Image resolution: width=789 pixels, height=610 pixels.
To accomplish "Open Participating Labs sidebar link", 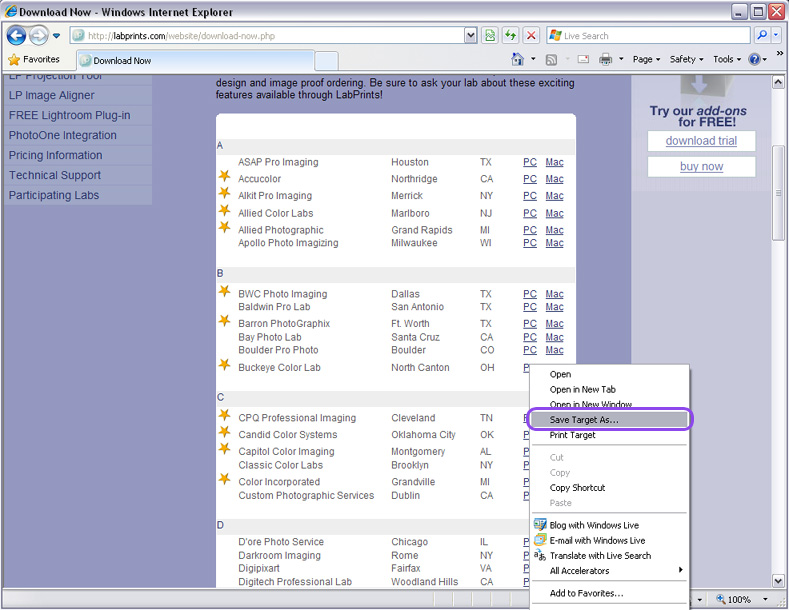I will [x=54, y=195].
